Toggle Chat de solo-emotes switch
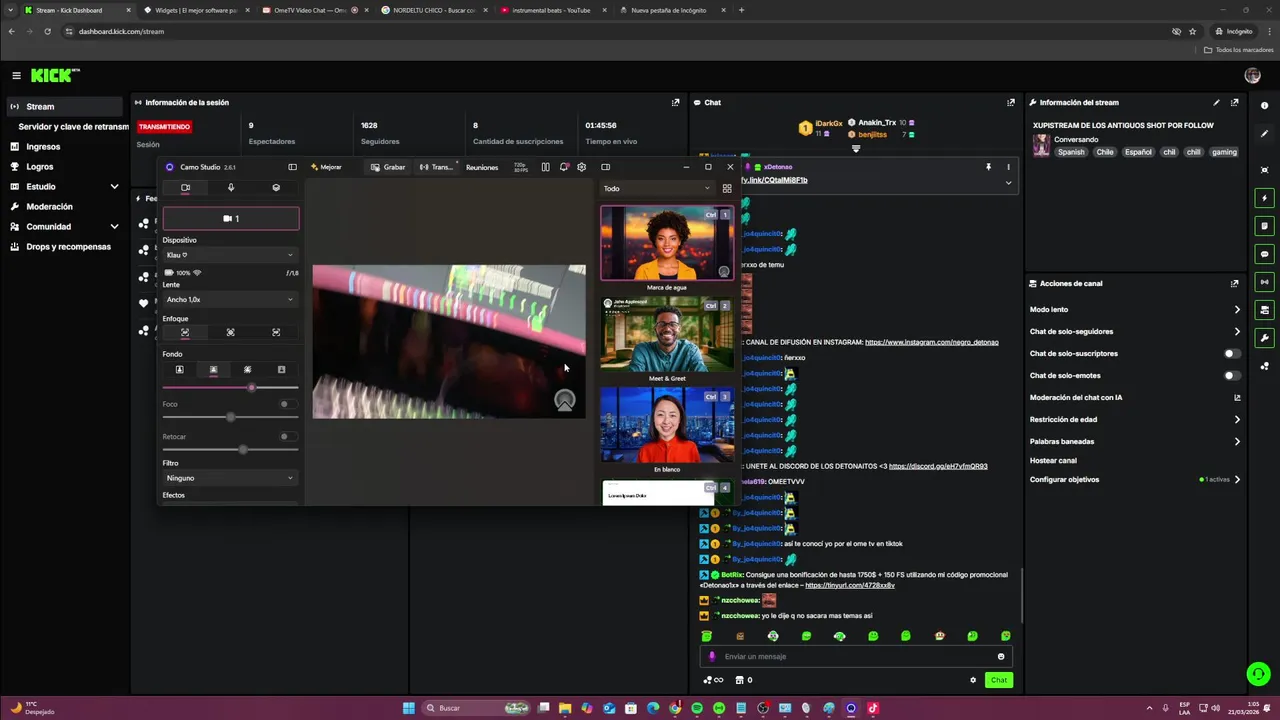This screenshot has width=1280, height=720. coord(1233,376)
